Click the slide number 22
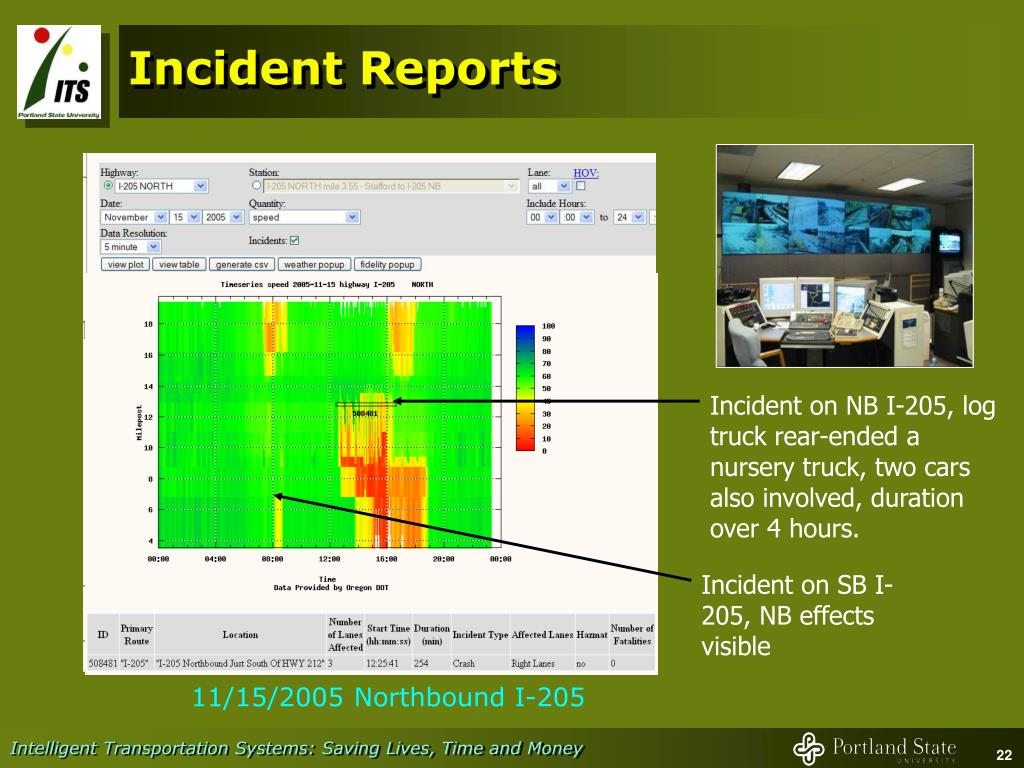The width and height of the screenshot is (1024, 768). (x=1004, y=755)
